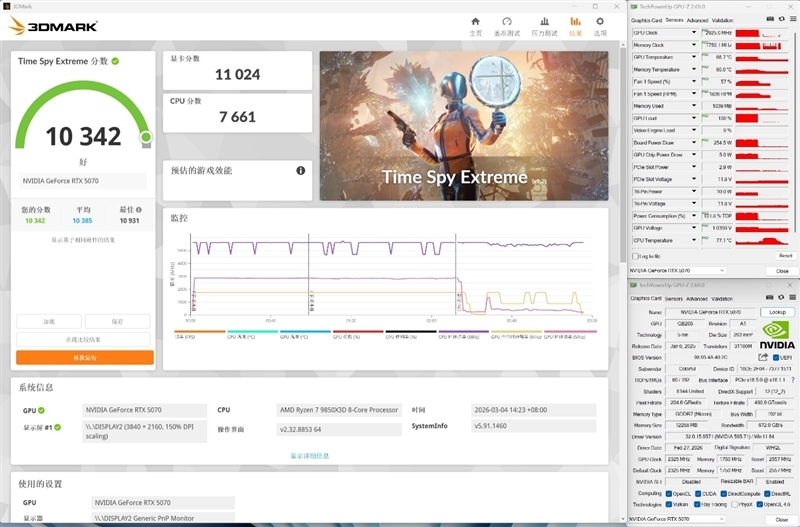This screenshot has width=800, height=527.
Task: Click the orange 再次运行 run again button
Action: 85,358
